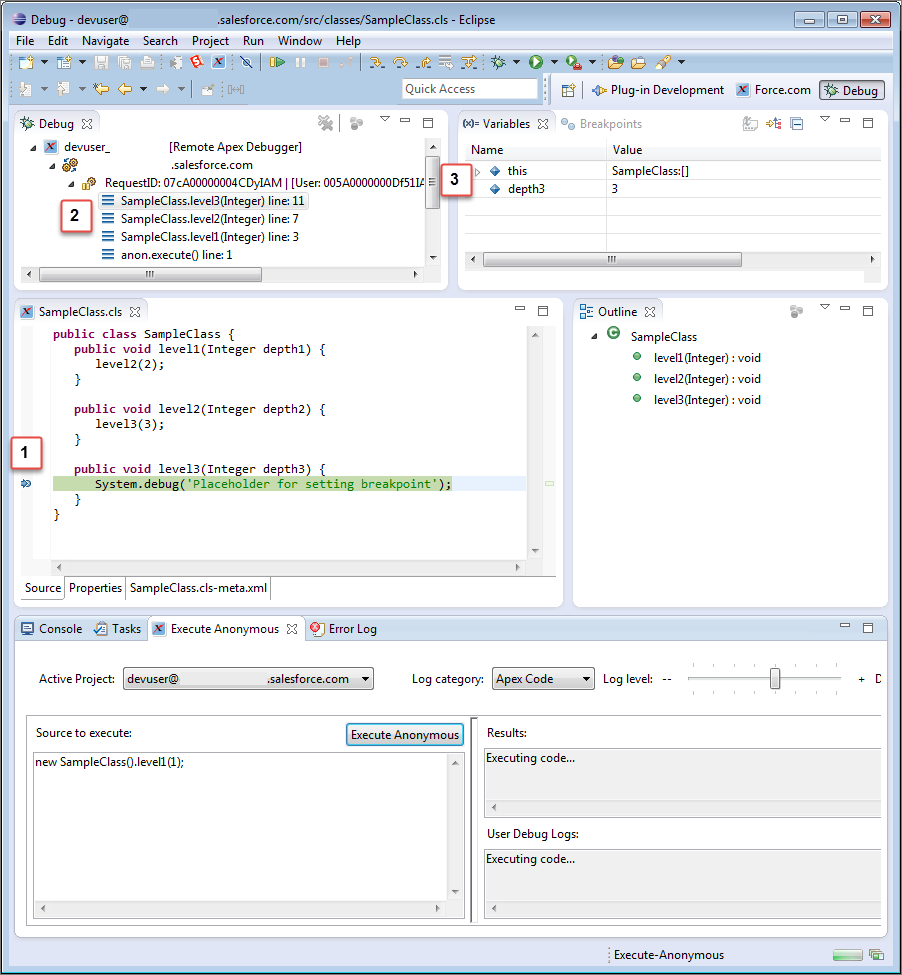Click the Execute Anonymous button
Screen dimensions: 902x975
[x=405, y=734]
